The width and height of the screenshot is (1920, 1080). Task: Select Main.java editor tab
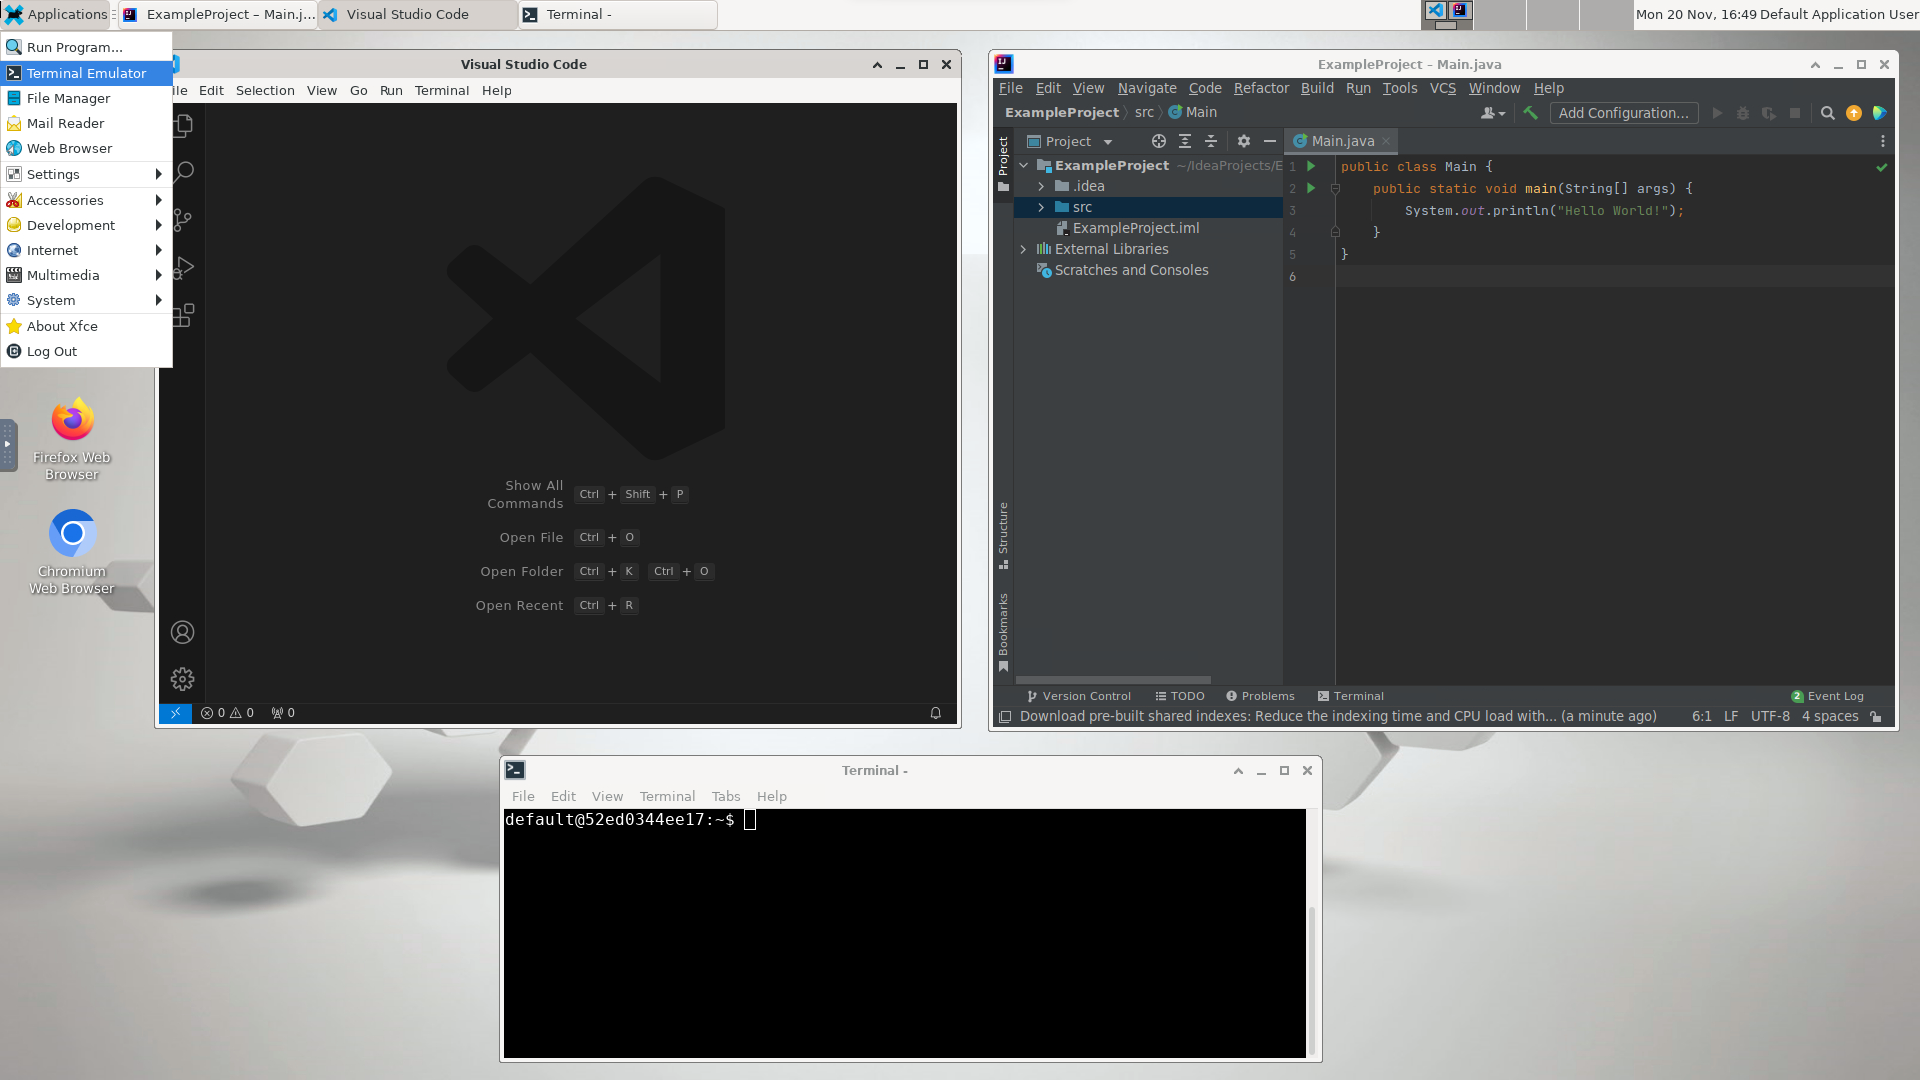1341,141
